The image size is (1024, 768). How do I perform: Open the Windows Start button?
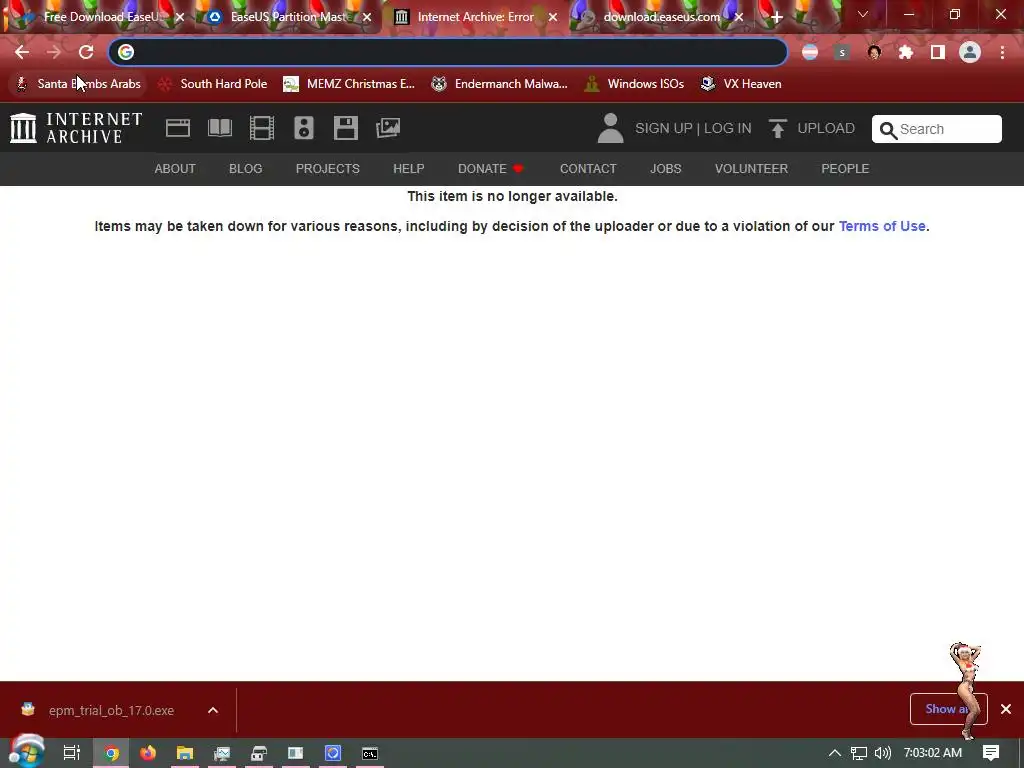[26, 752]
